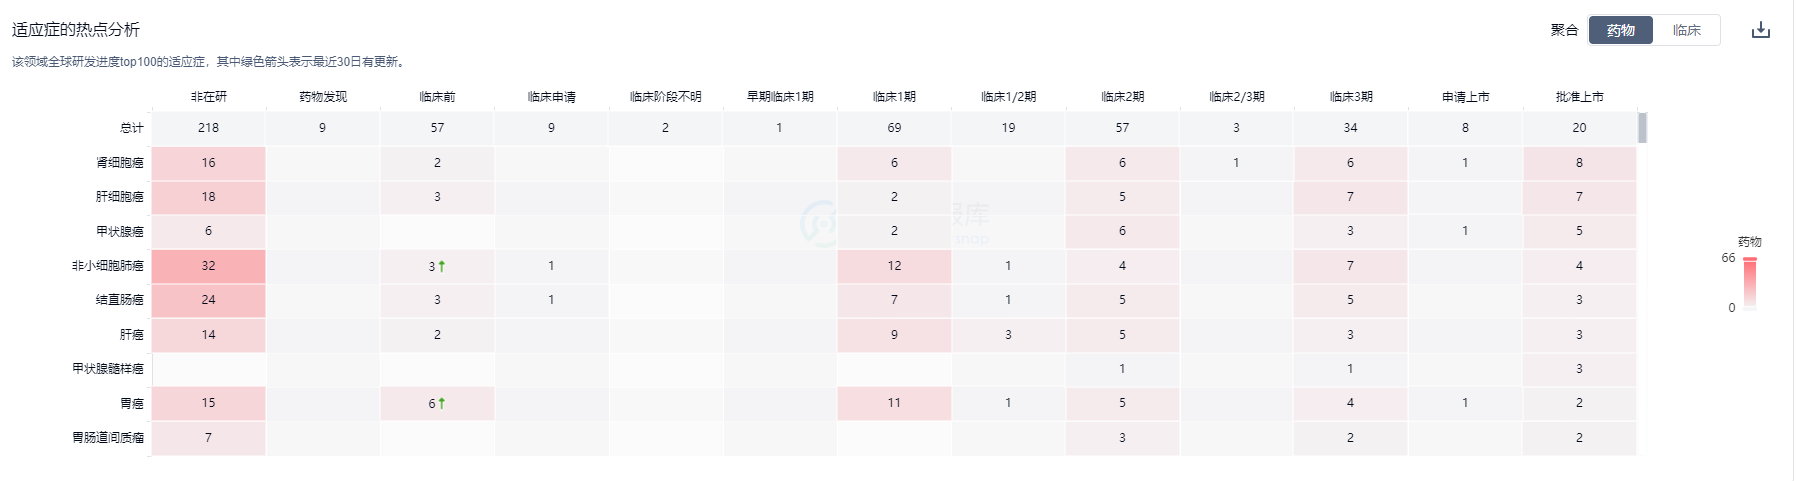Click the 非在研 column header

click(x=209, y=97)
